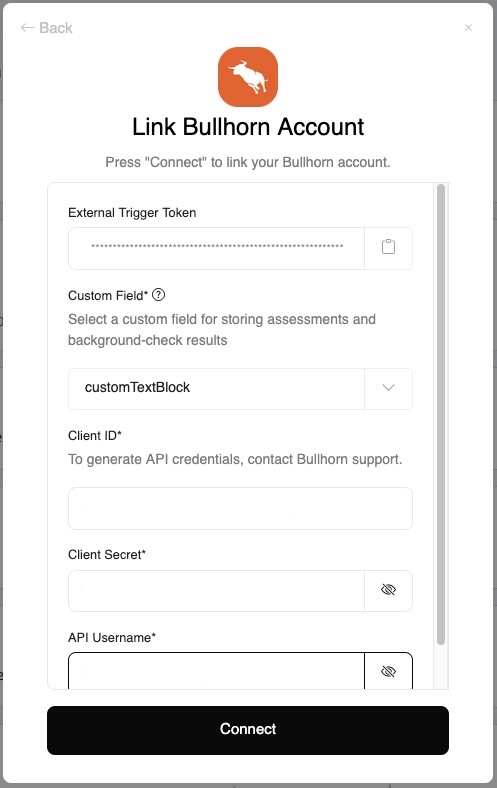Click the "Client ID*" field label
Screen dimensions: 497x788
tap(95, 435)
